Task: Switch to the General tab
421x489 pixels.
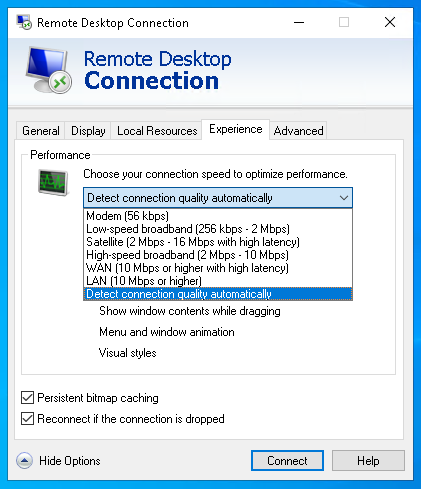Action: tap(41, 131)
